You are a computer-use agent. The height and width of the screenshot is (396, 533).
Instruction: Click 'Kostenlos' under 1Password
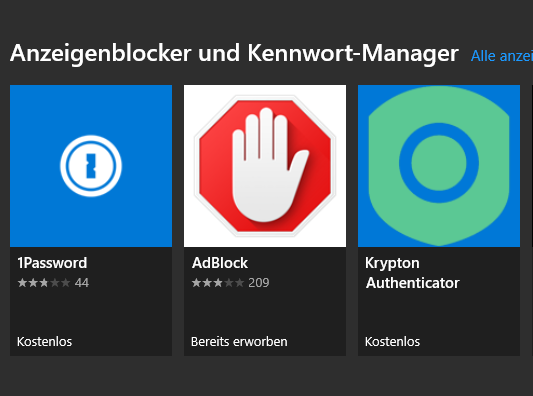45,342
